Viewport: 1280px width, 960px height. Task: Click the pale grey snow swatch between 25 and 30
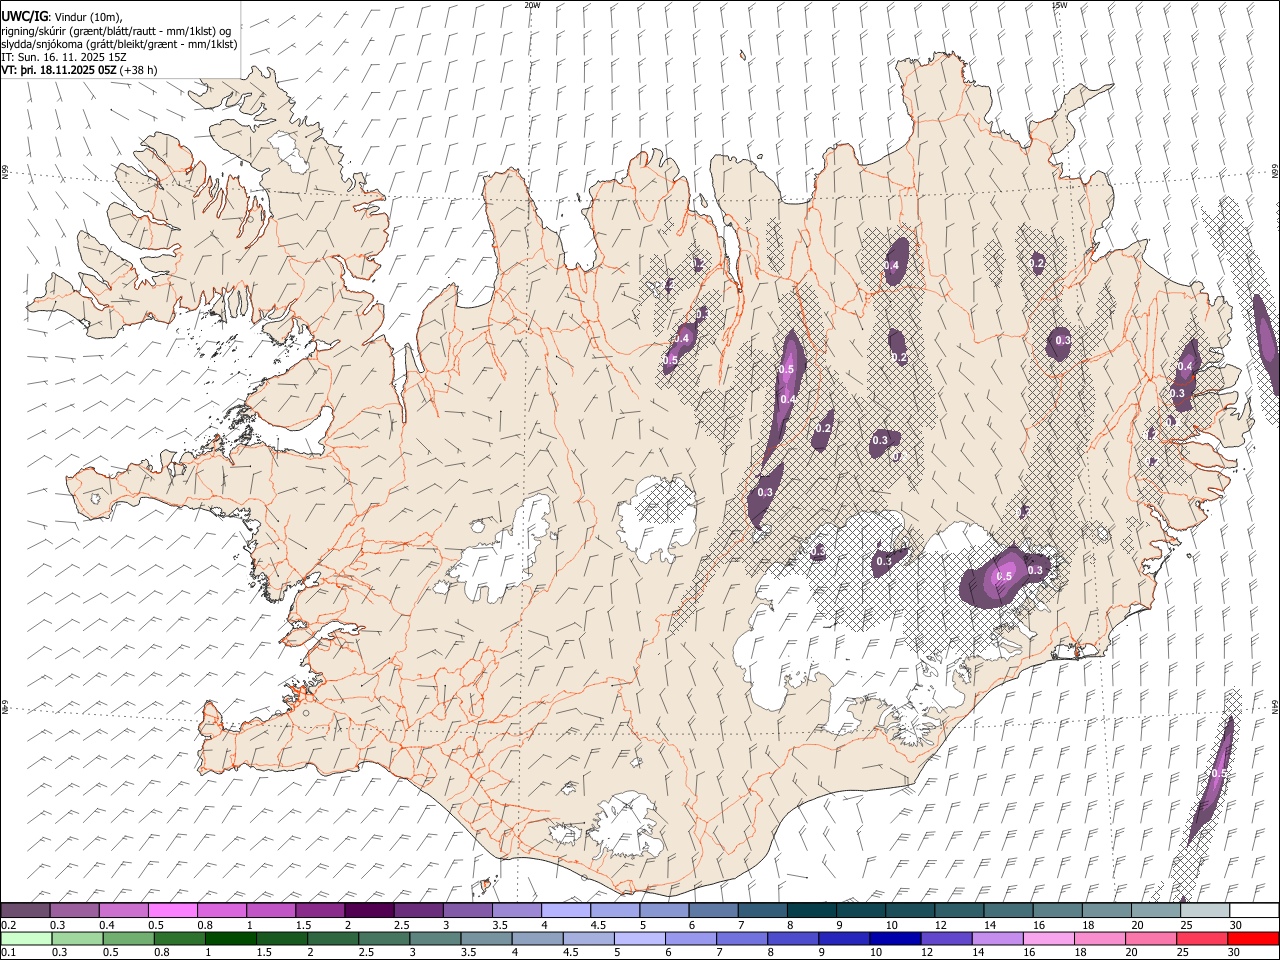(x=1204, y=910)
